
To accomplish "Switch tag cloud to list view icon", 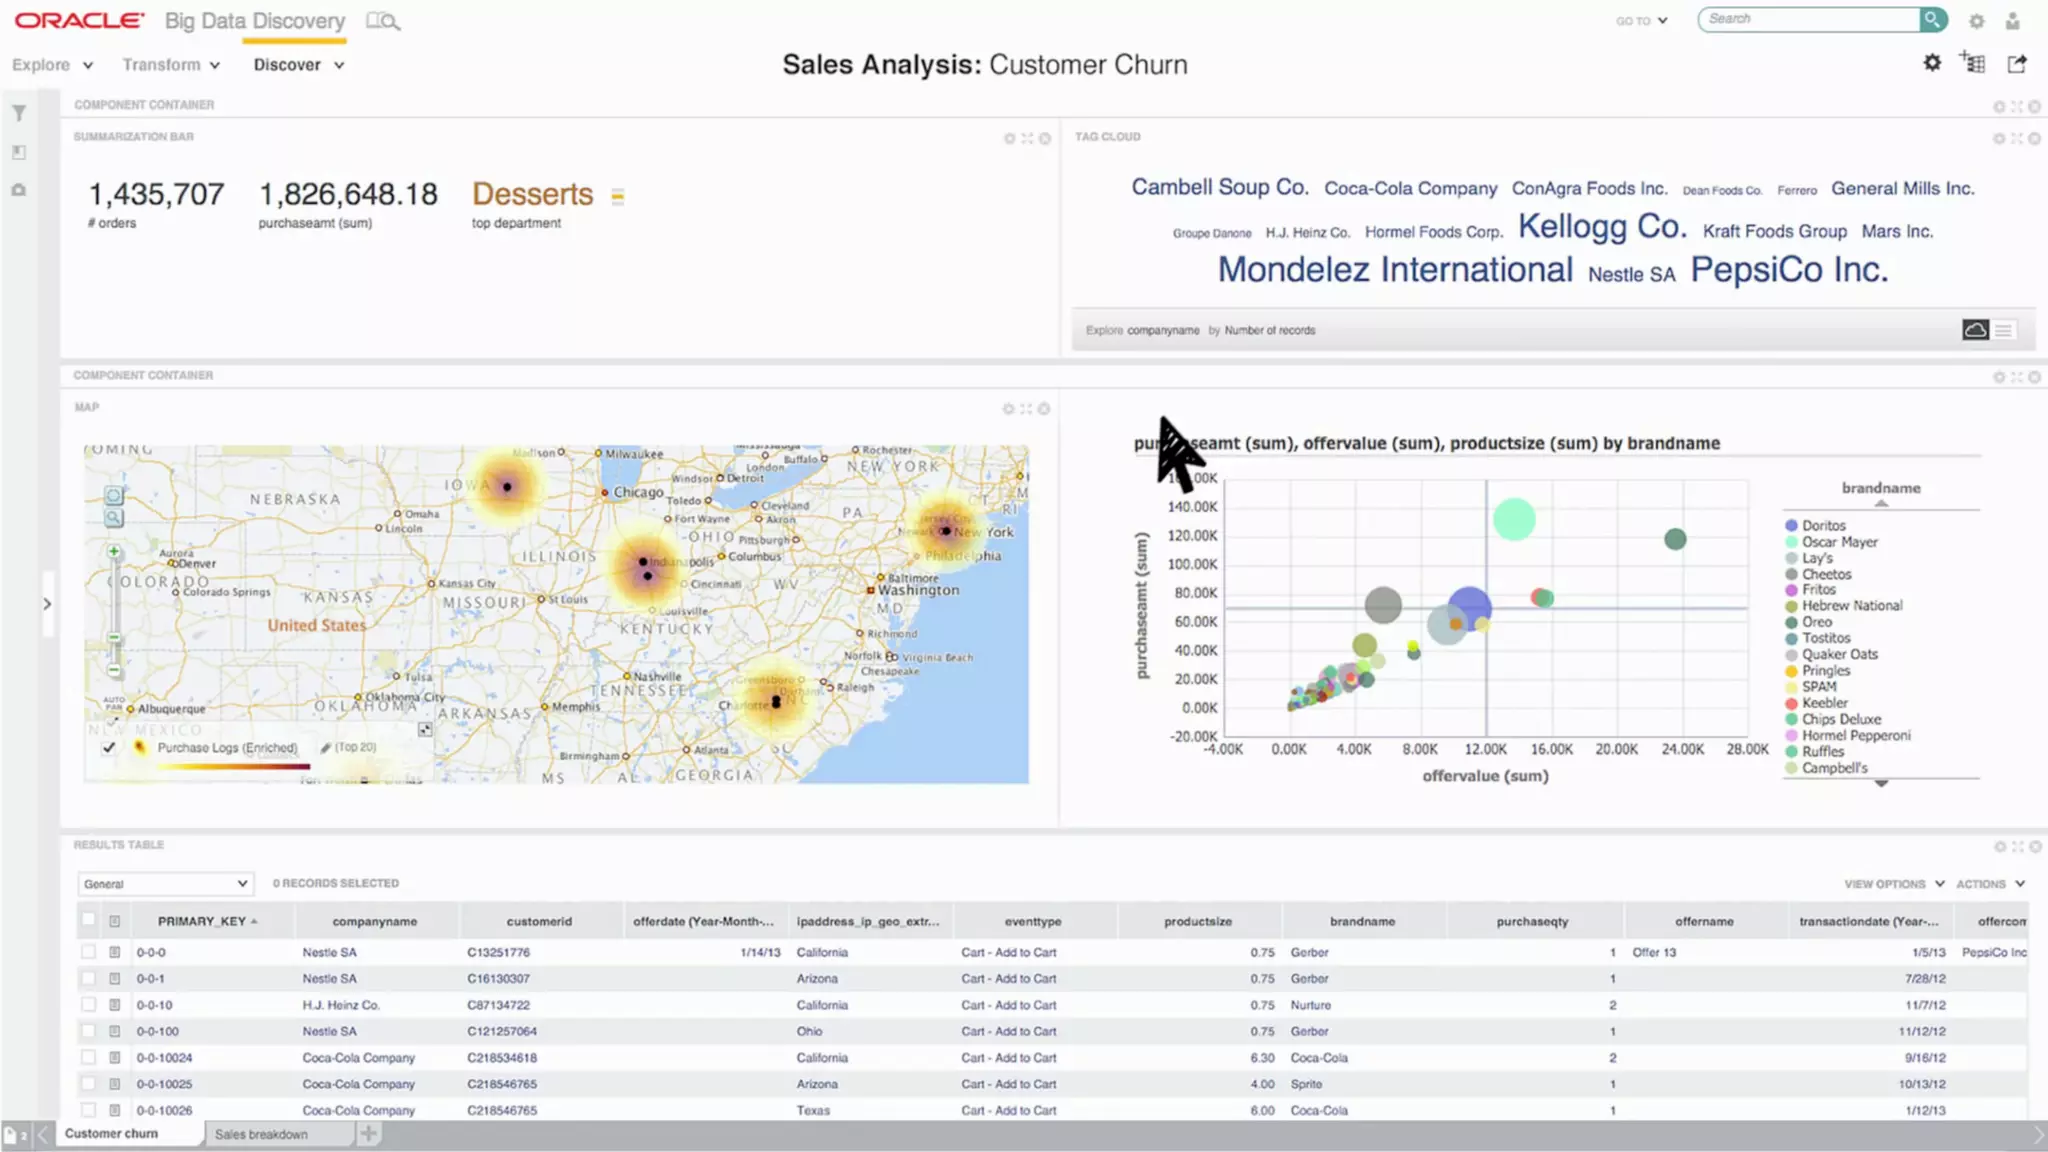I will (2004, 331).
